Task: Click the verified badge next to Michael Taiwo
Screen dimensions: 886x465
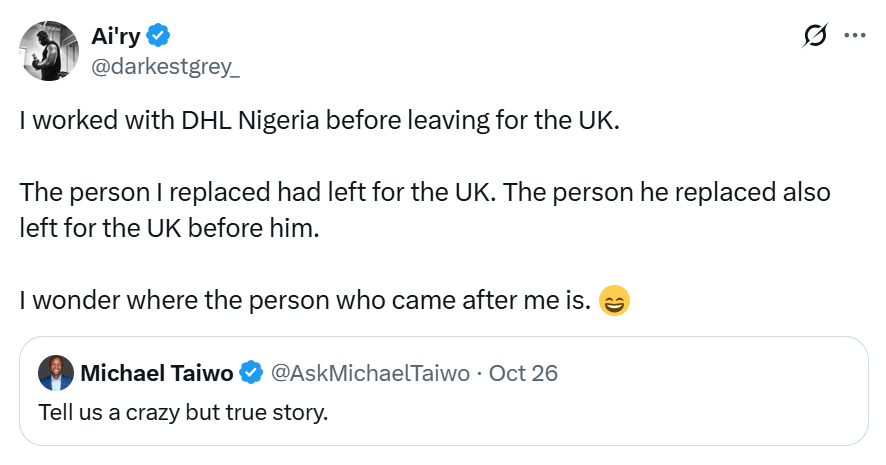Action: pos(253,374)
